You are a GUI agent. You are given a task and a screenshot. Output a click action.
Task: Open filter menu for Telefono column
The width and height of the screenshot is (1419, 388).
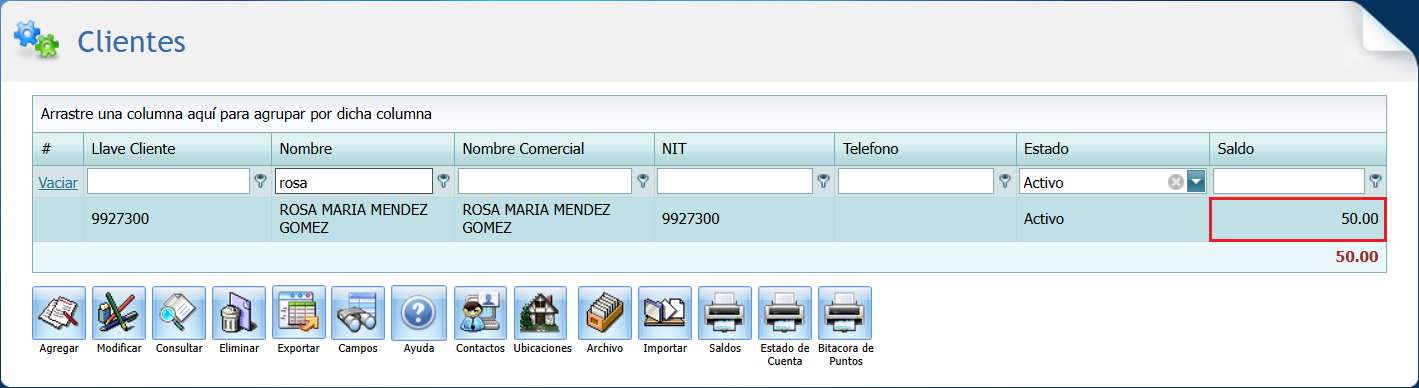click(x=1004, y=181)
